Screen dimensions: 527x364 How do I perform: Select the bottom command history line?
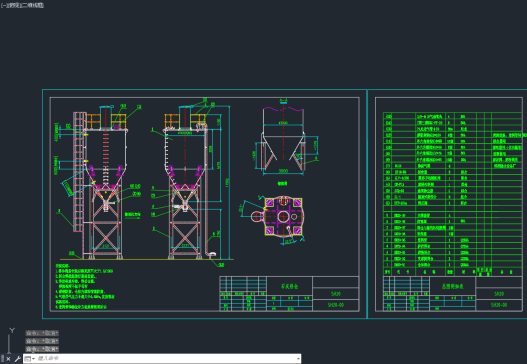pyautogui.click(x=42, y=349)
